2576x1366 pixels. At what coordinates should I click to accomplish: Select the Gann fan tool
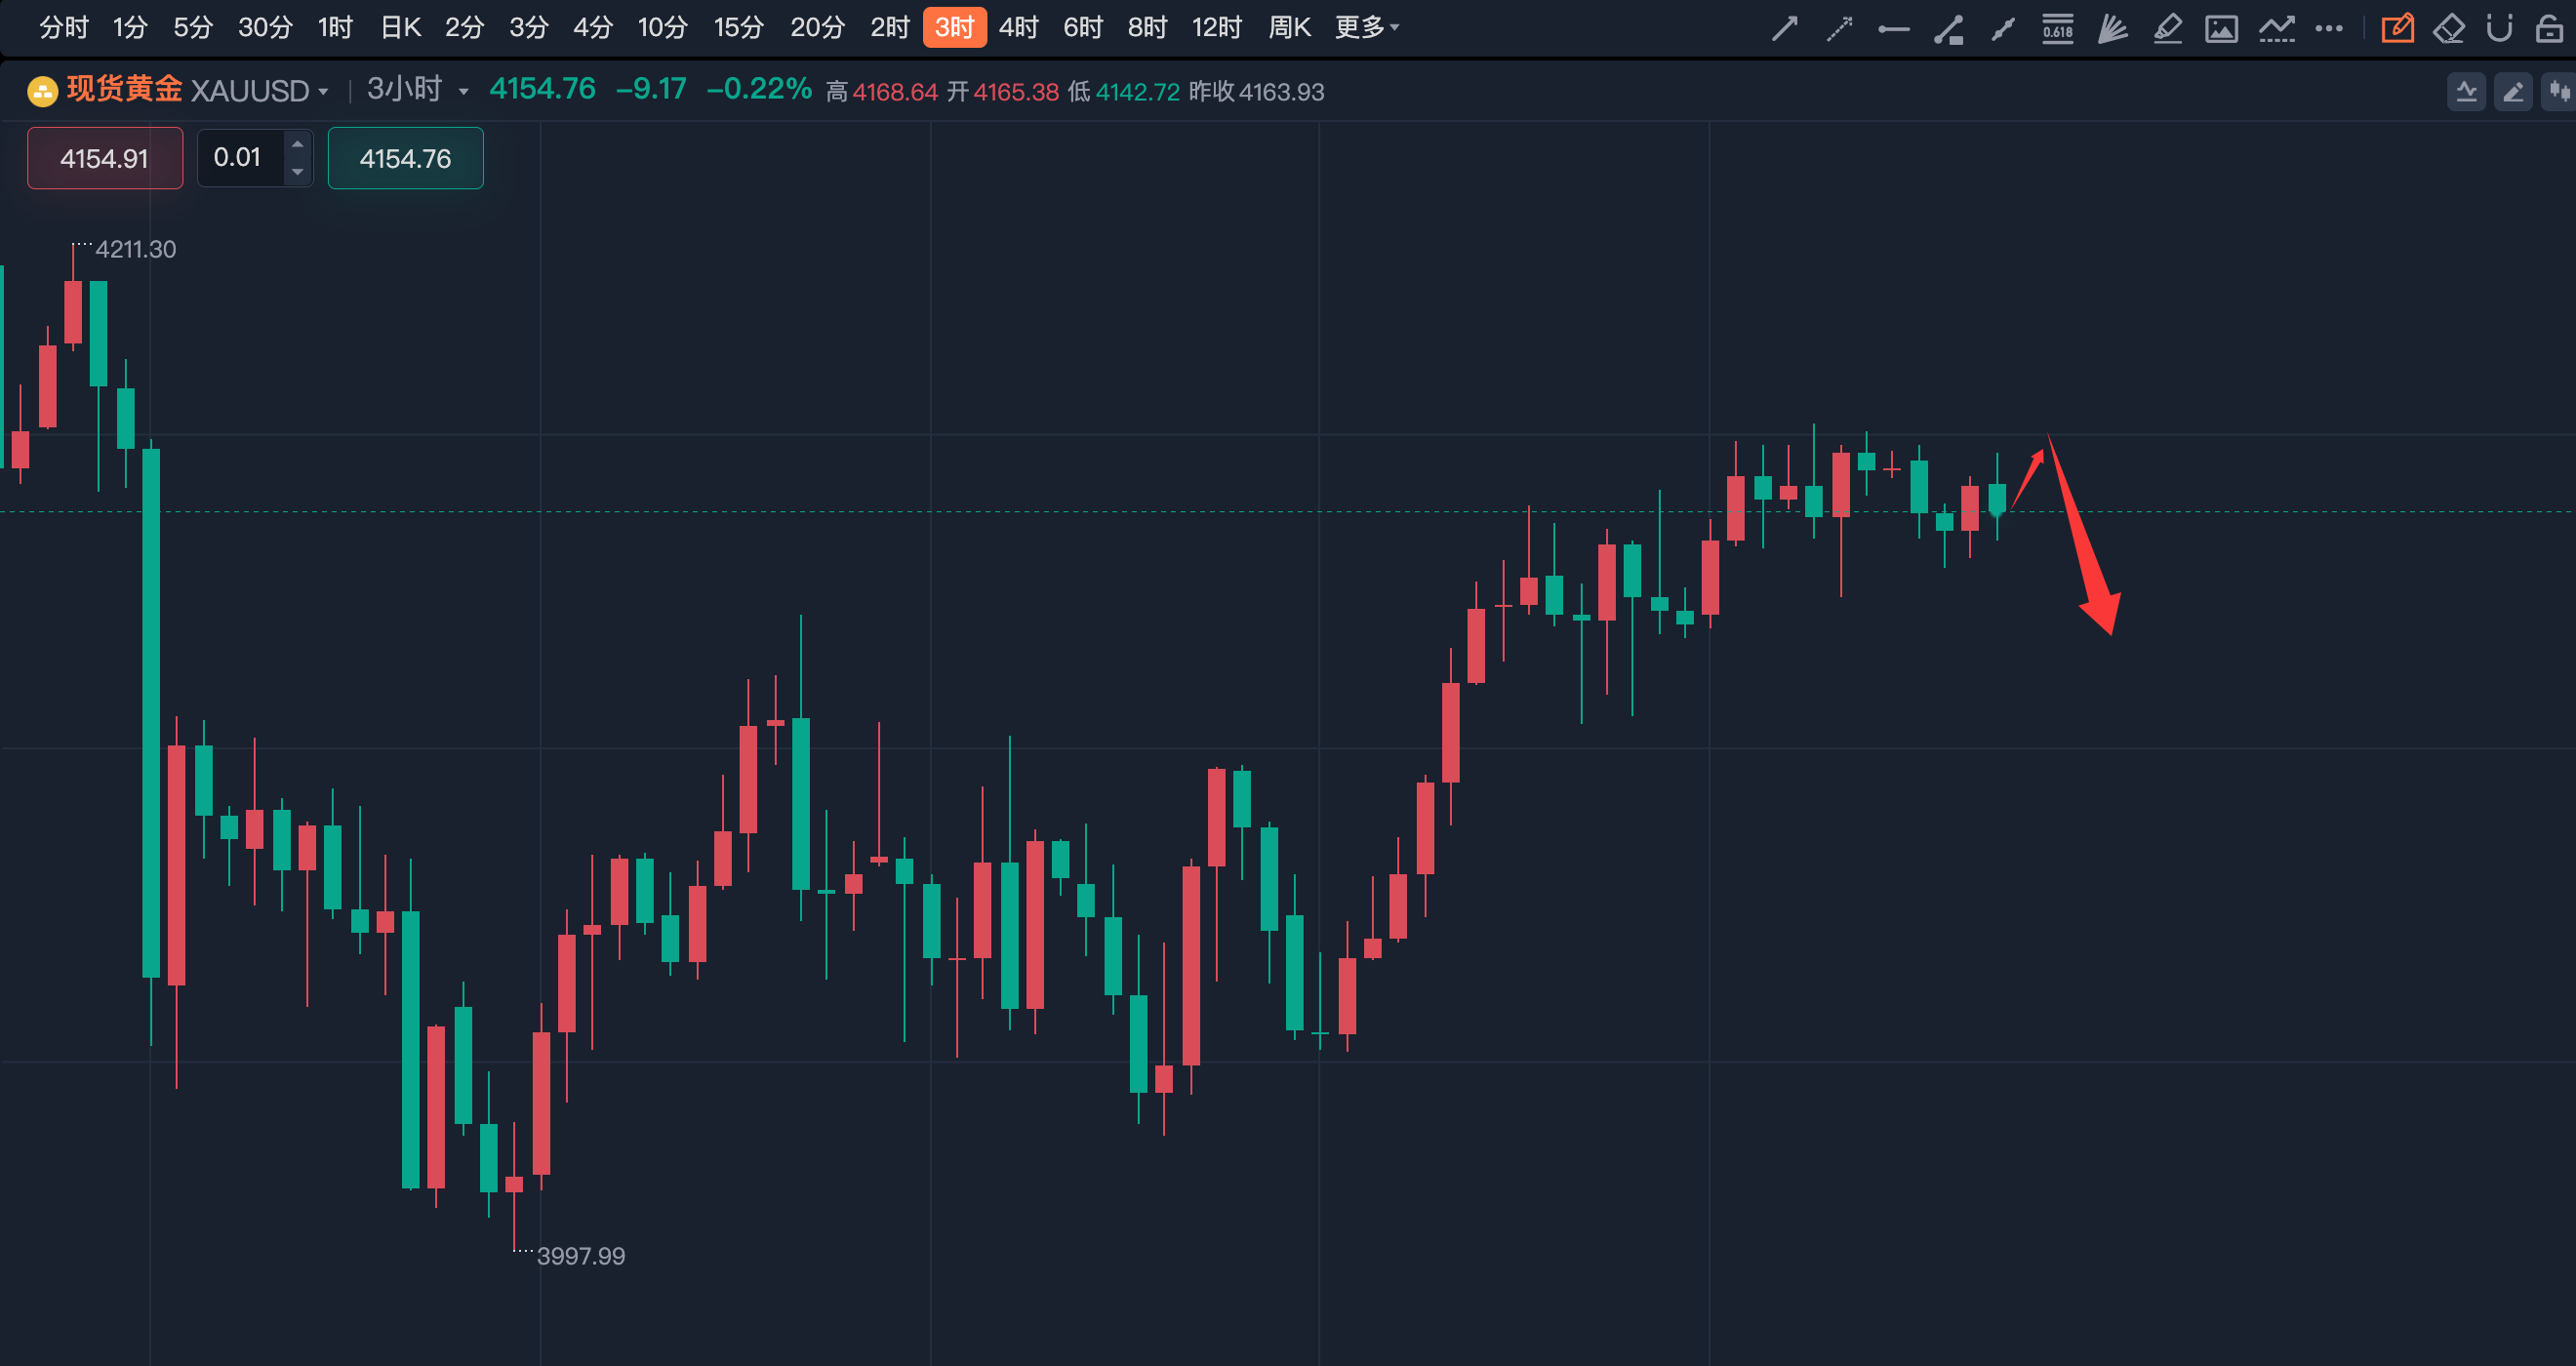pyautogui.click(x=2112, y=29)
